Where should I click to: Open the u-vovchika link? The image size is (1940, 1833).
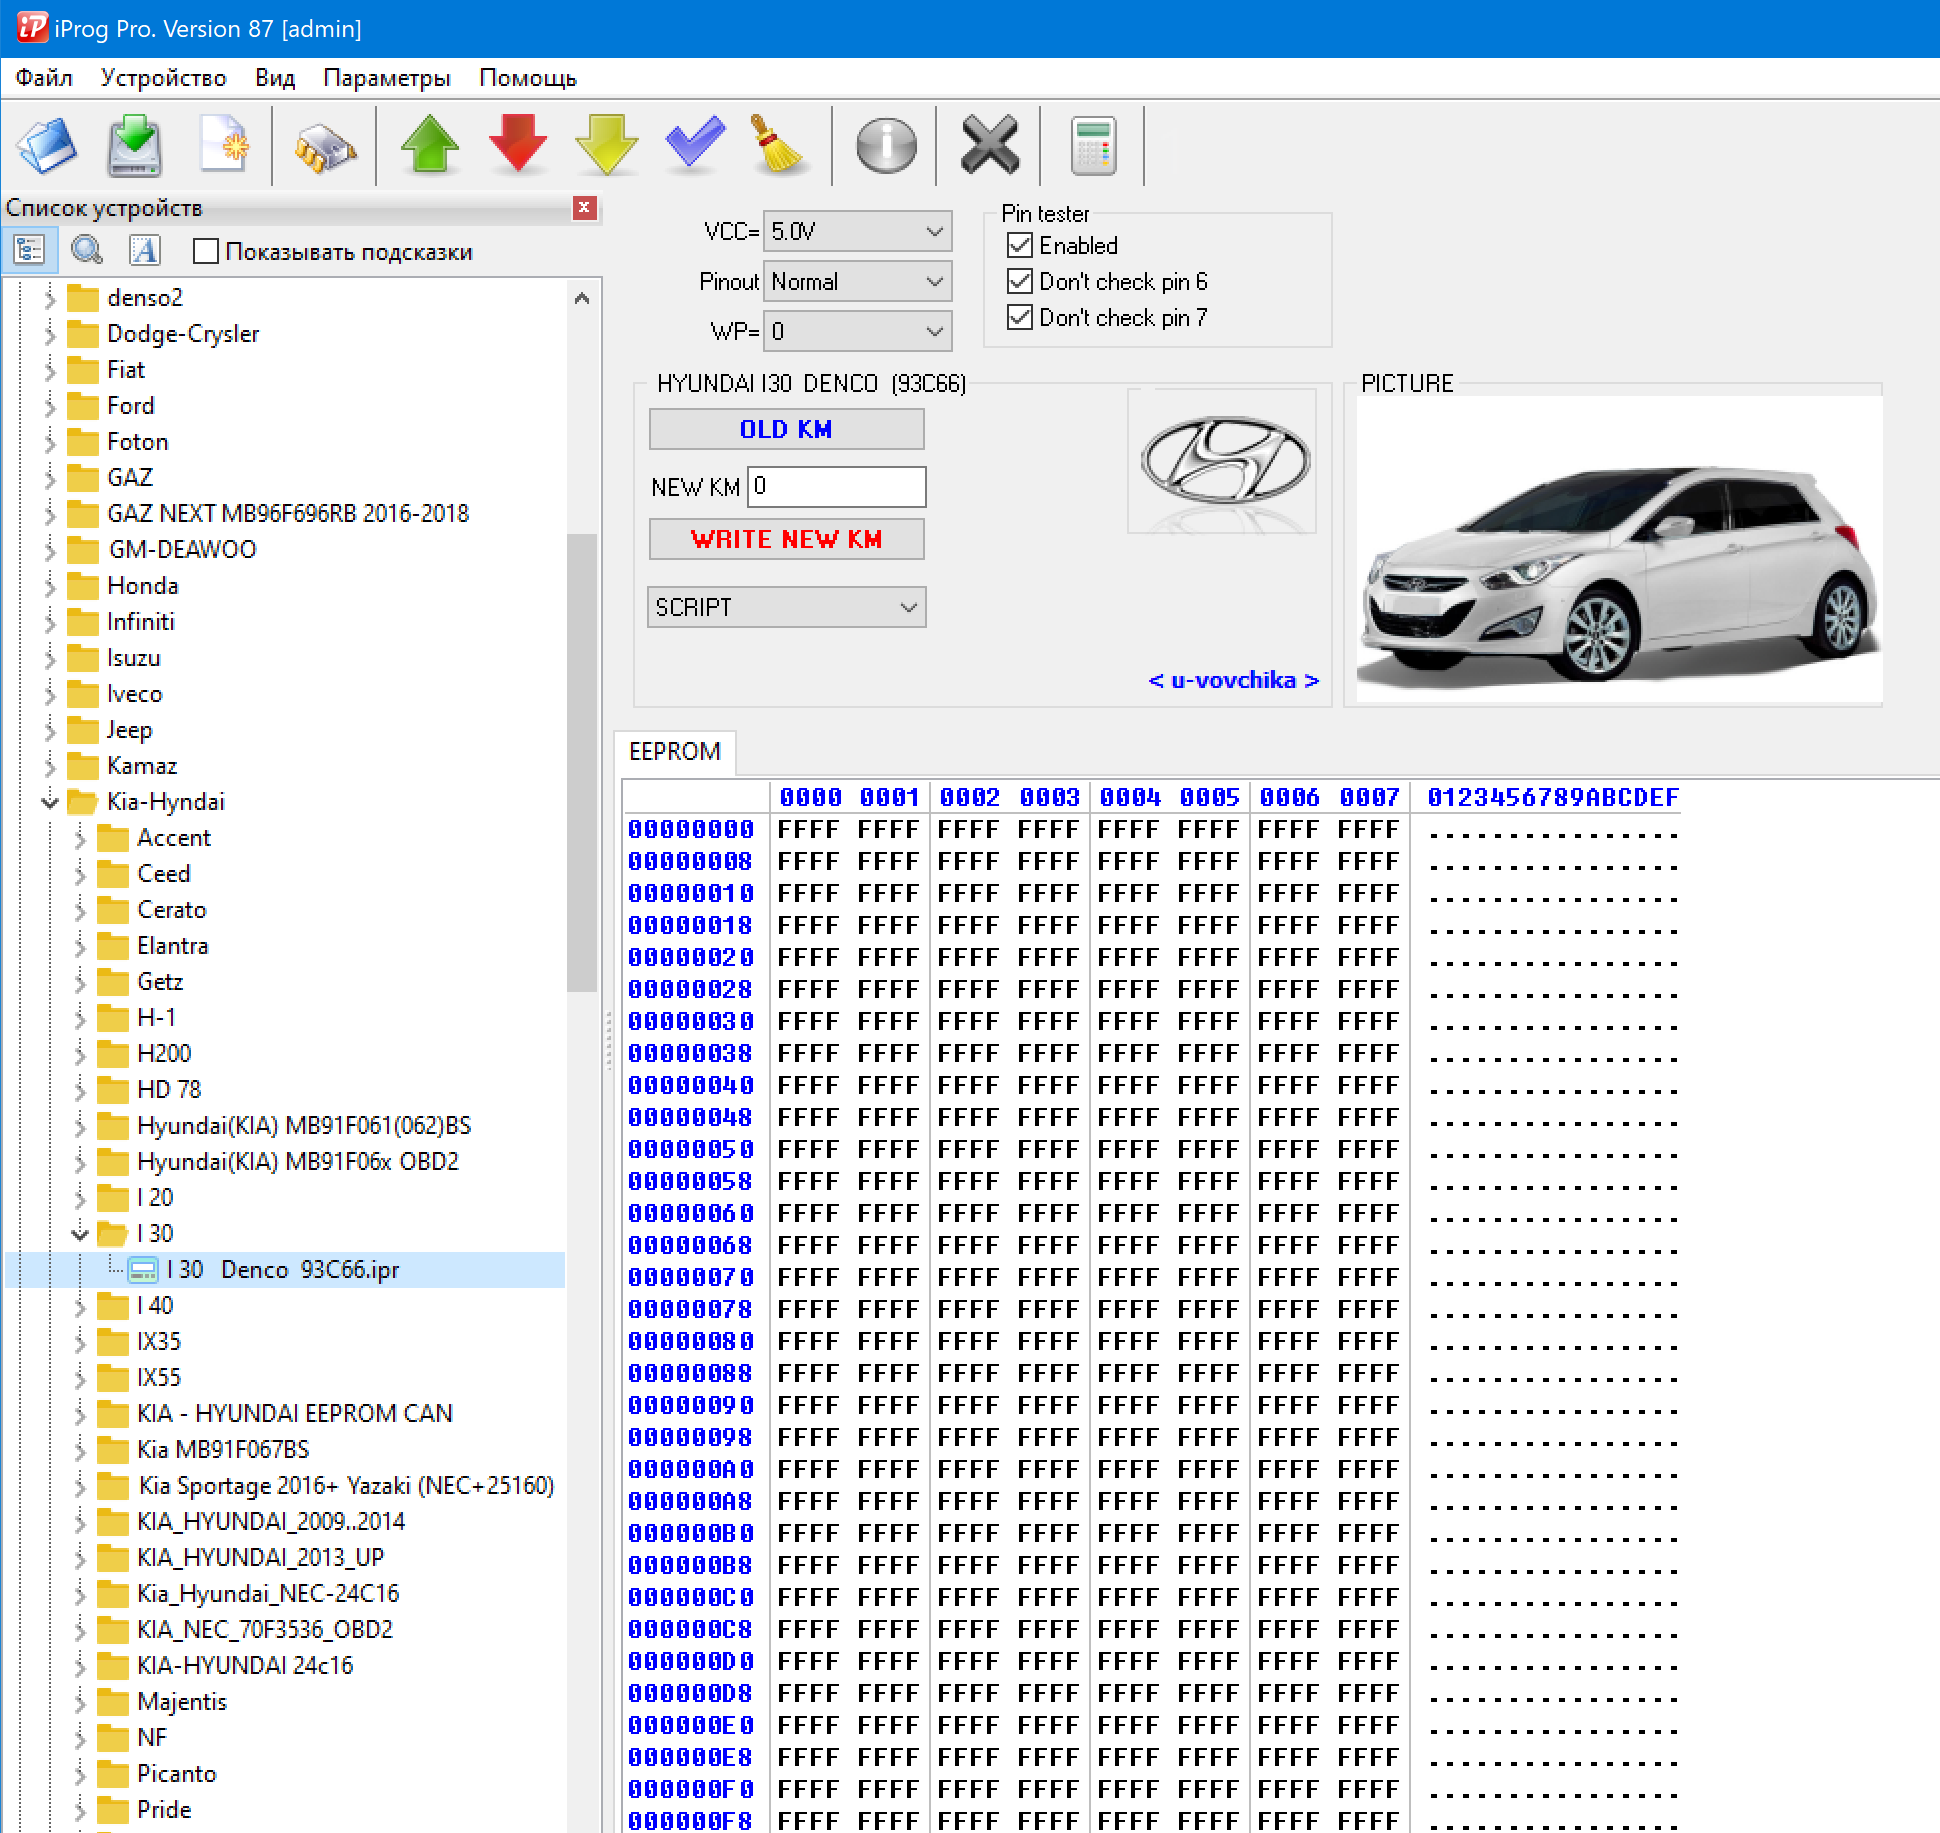[1233, 680]
